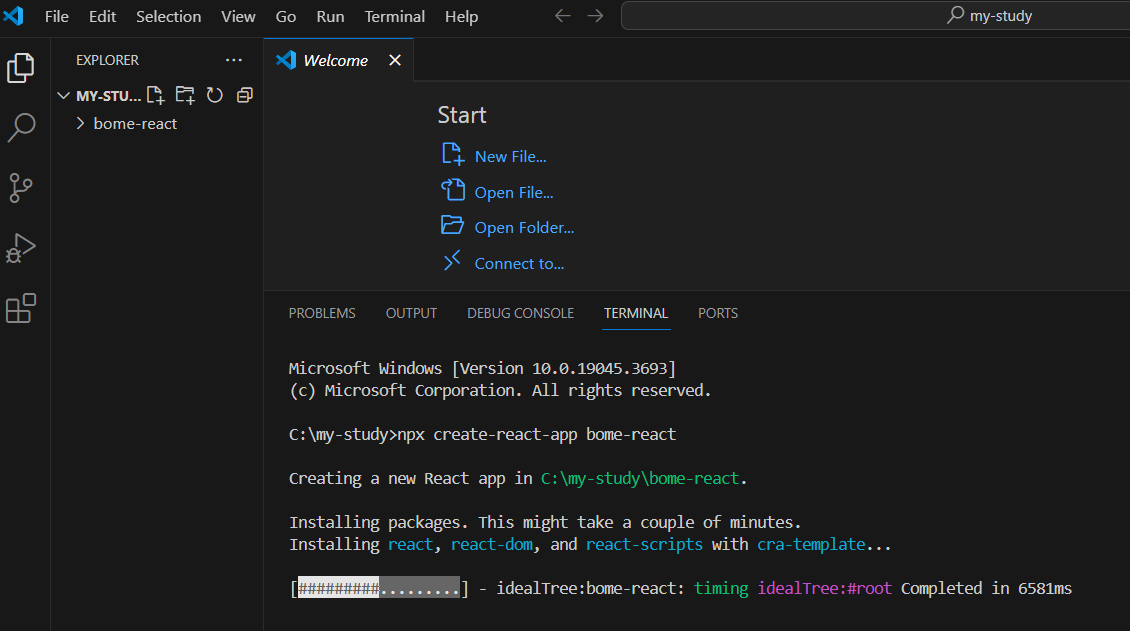Click the EXPLORER panel title
Image resolution: width=1130 pixels, height=631 pixels.
tap(107, 61)
